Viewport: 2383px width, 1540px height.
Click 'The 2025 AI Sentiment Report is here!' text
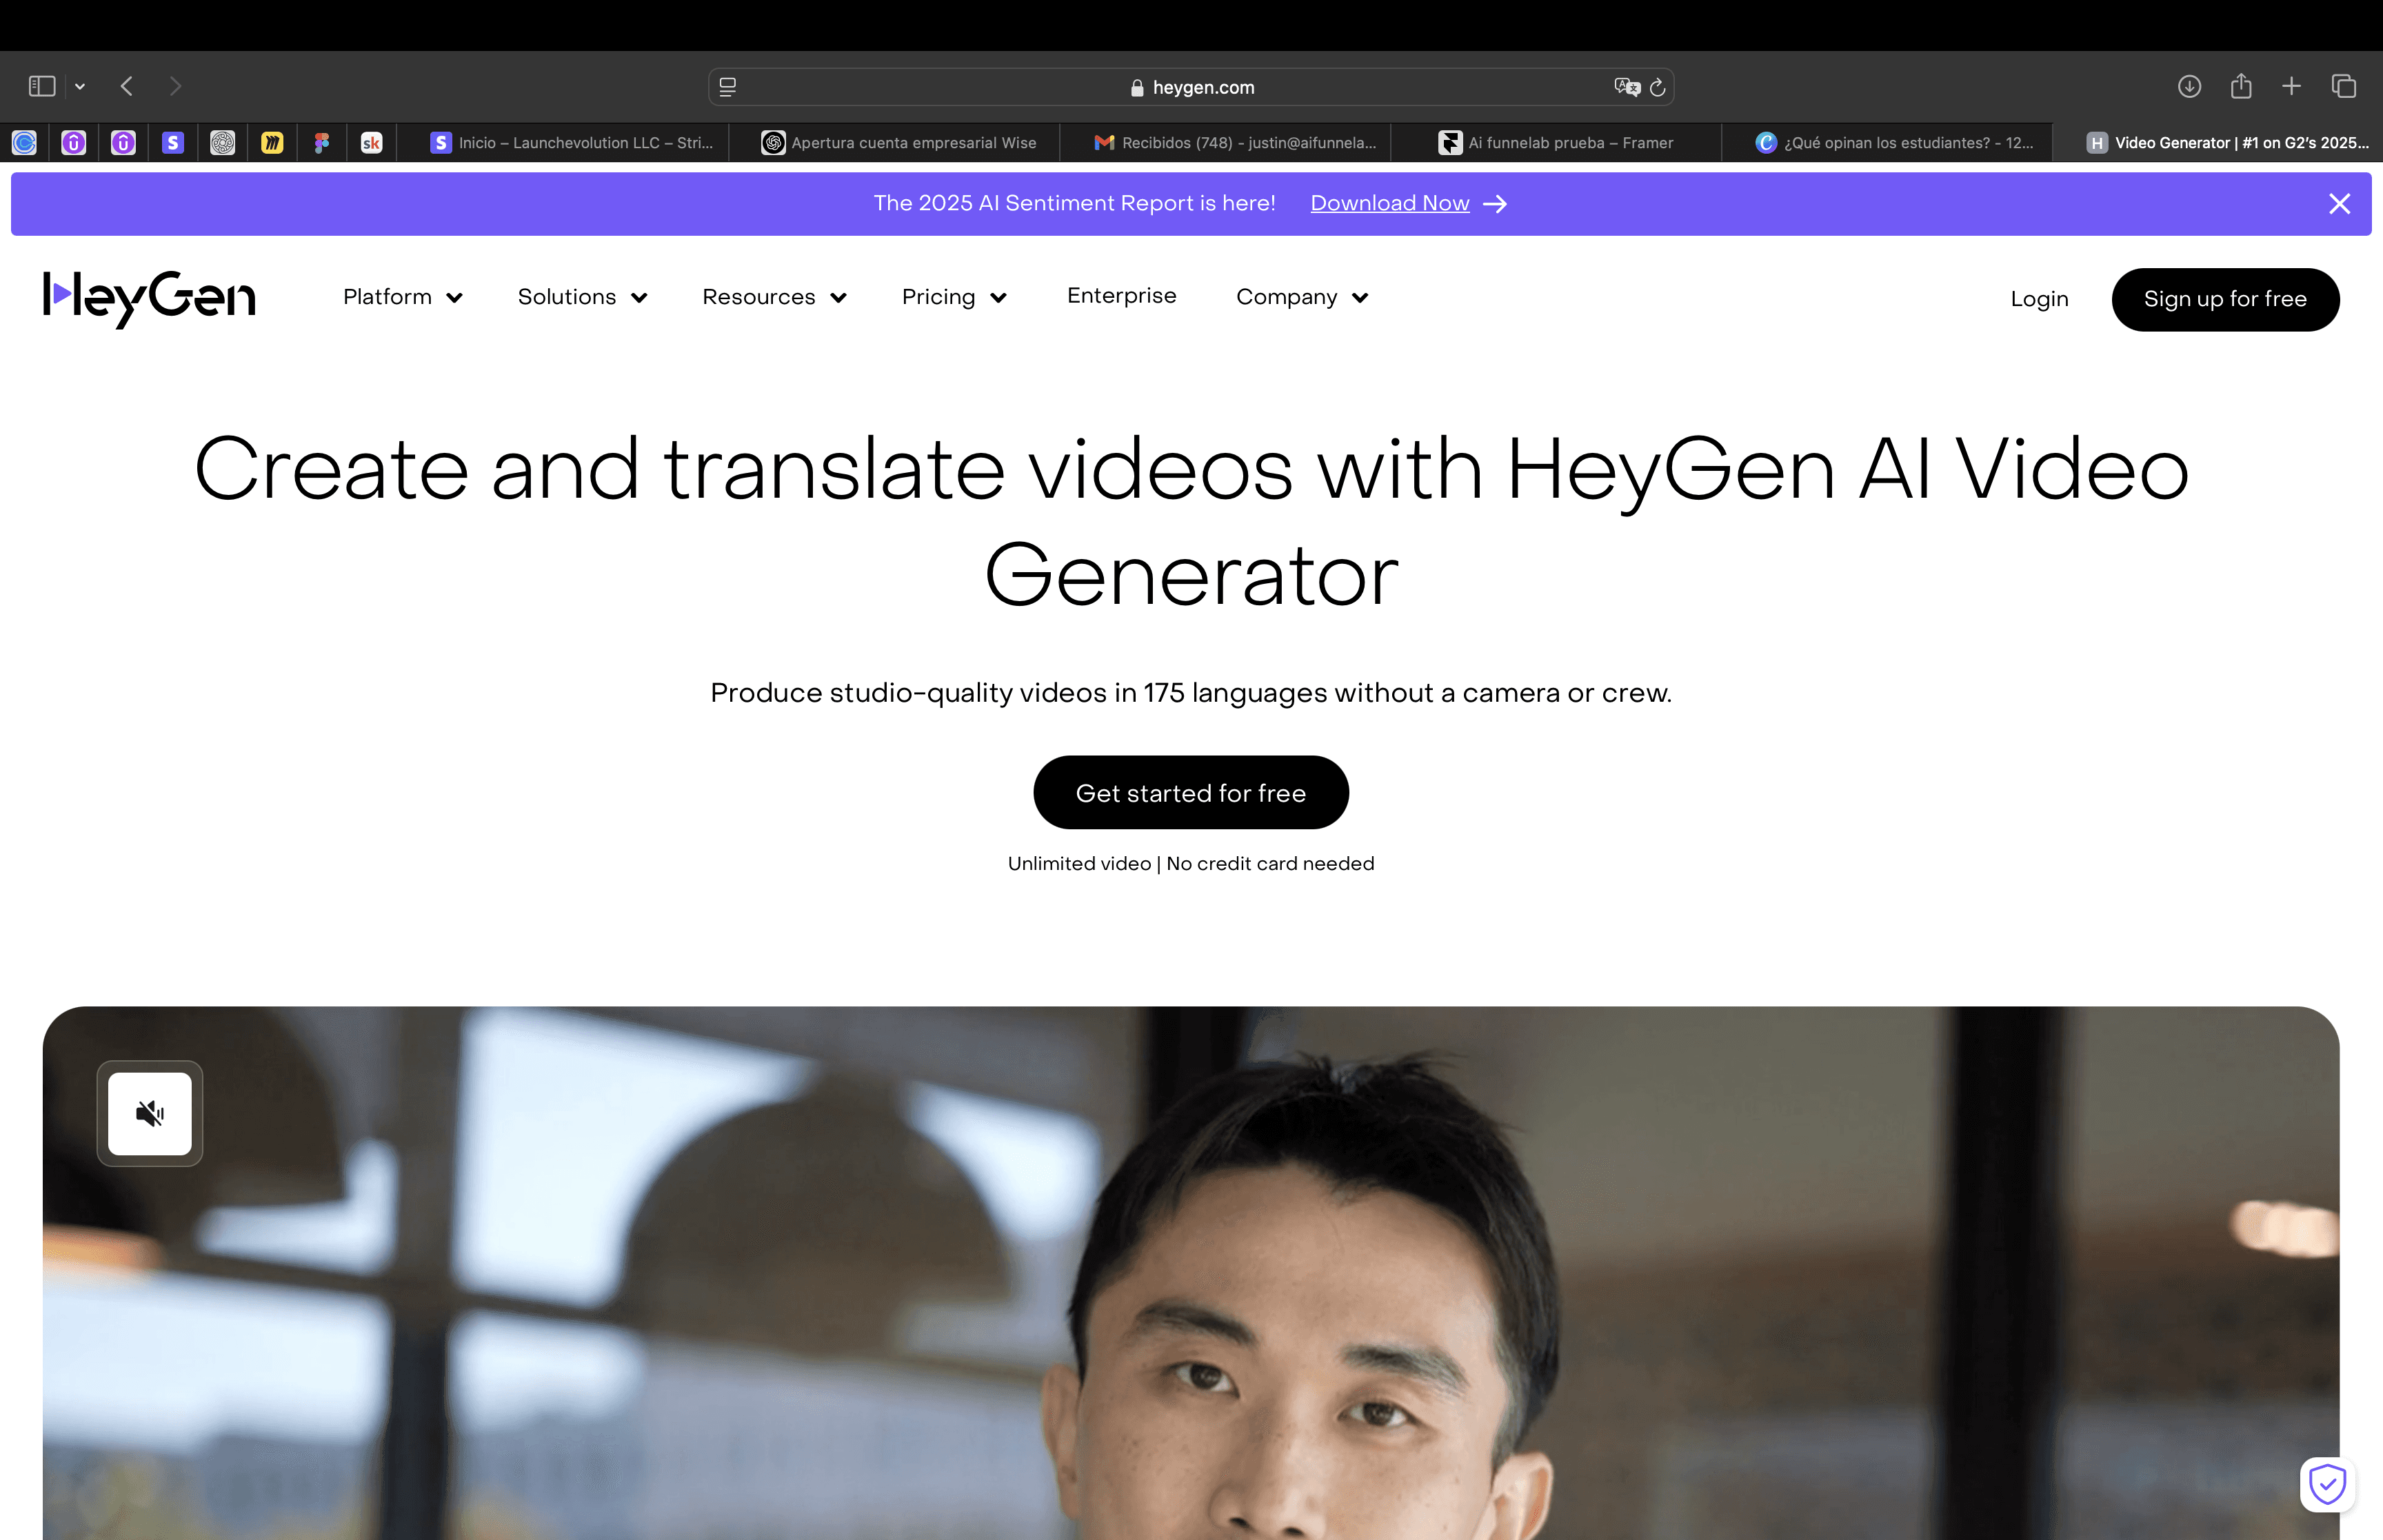point(1074,203)
